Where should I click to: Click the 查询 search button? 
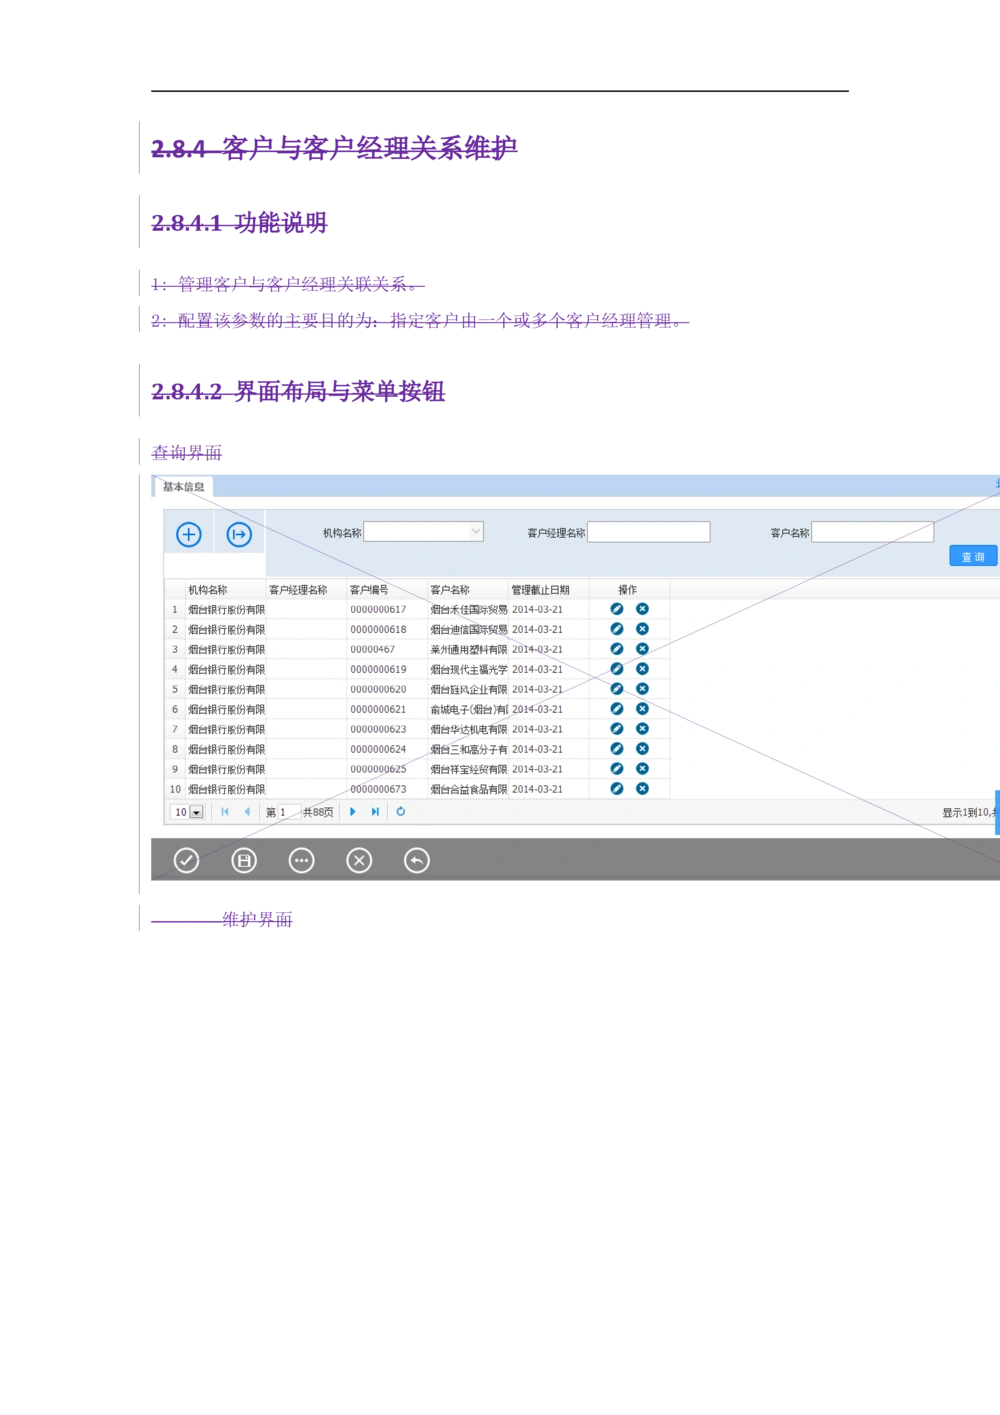click(x=972, y=557)
